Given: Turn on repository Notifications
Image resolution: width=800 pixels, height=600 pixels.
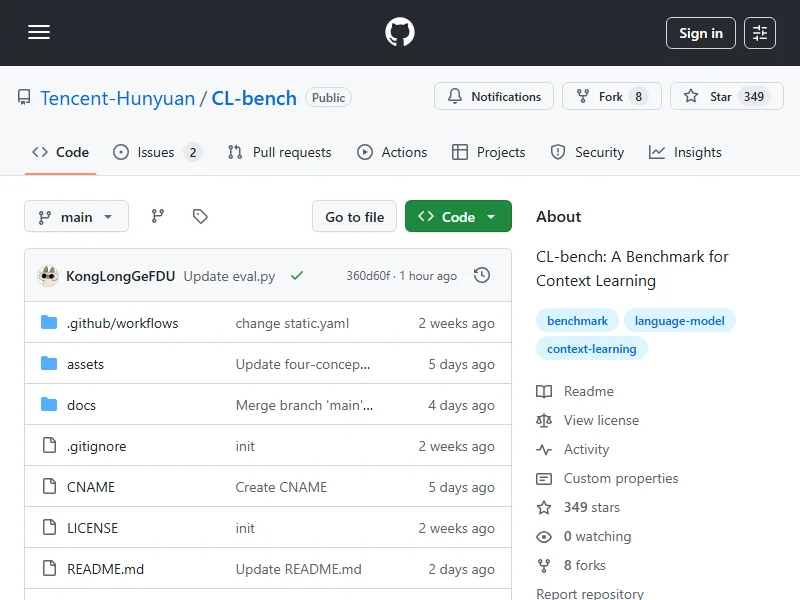Looking at the screenshot, I should pos(494,97).
